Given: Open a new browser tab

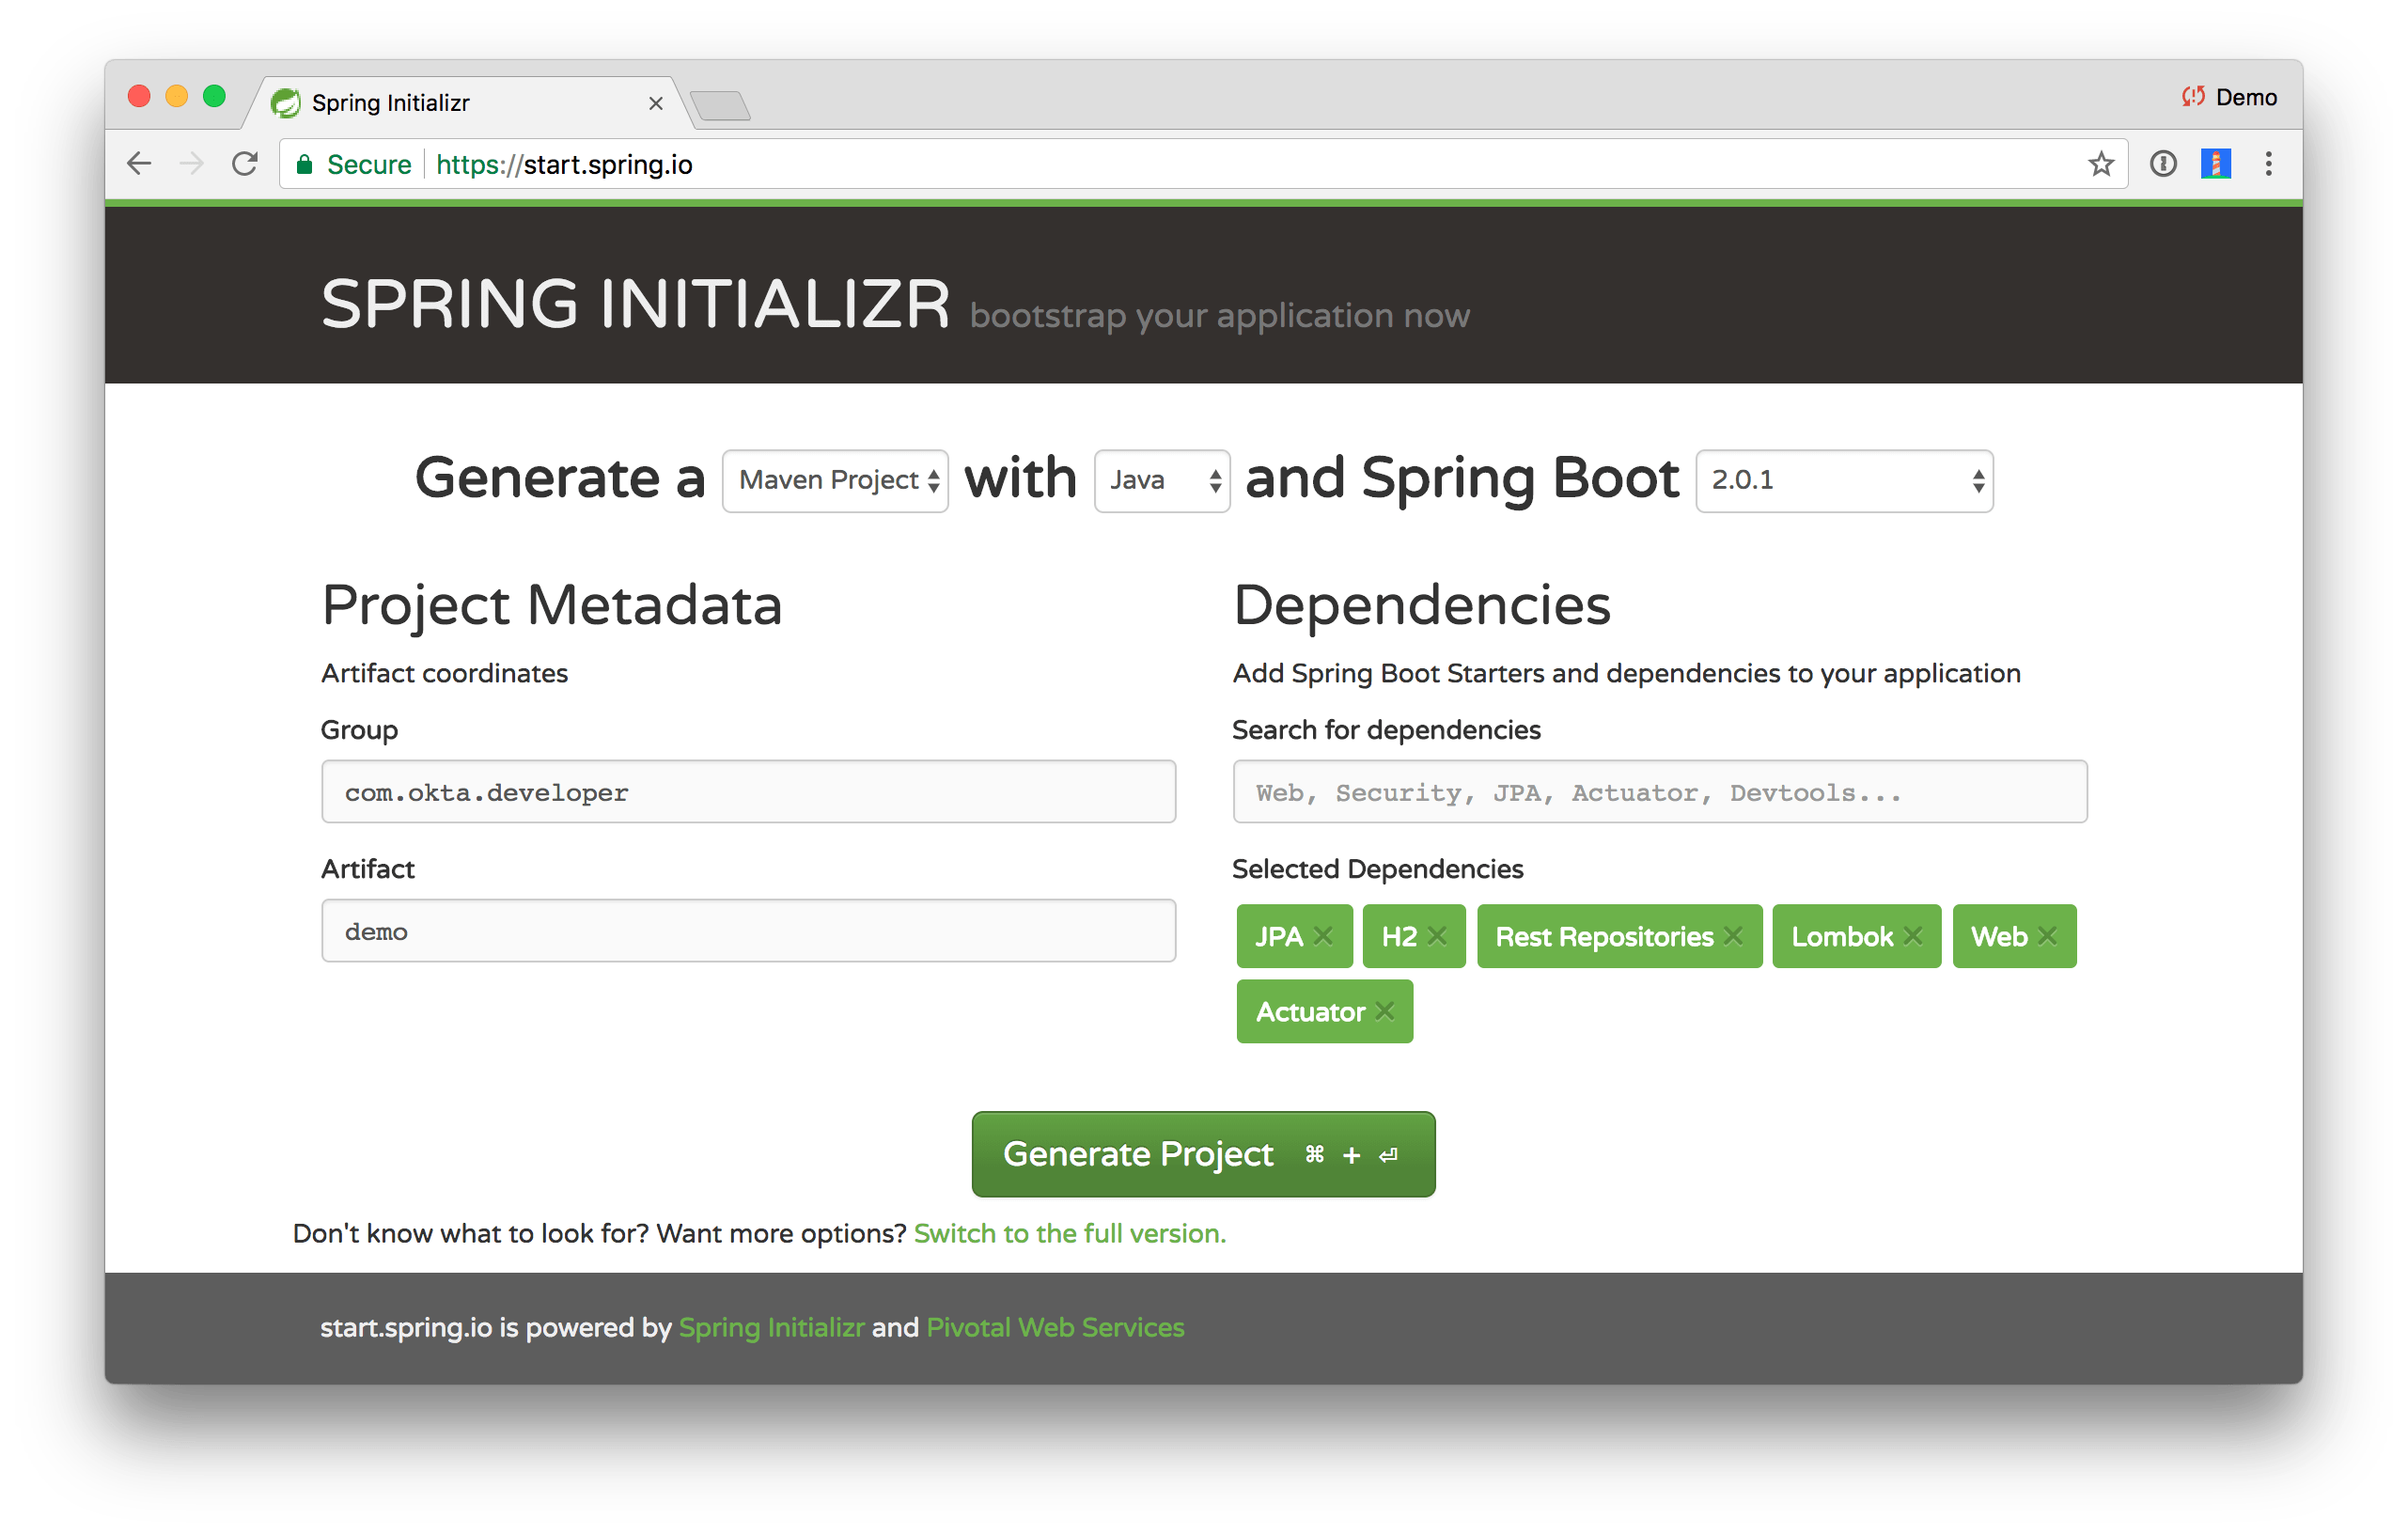Looking at the screenshot, I should [x=720, y=105].
